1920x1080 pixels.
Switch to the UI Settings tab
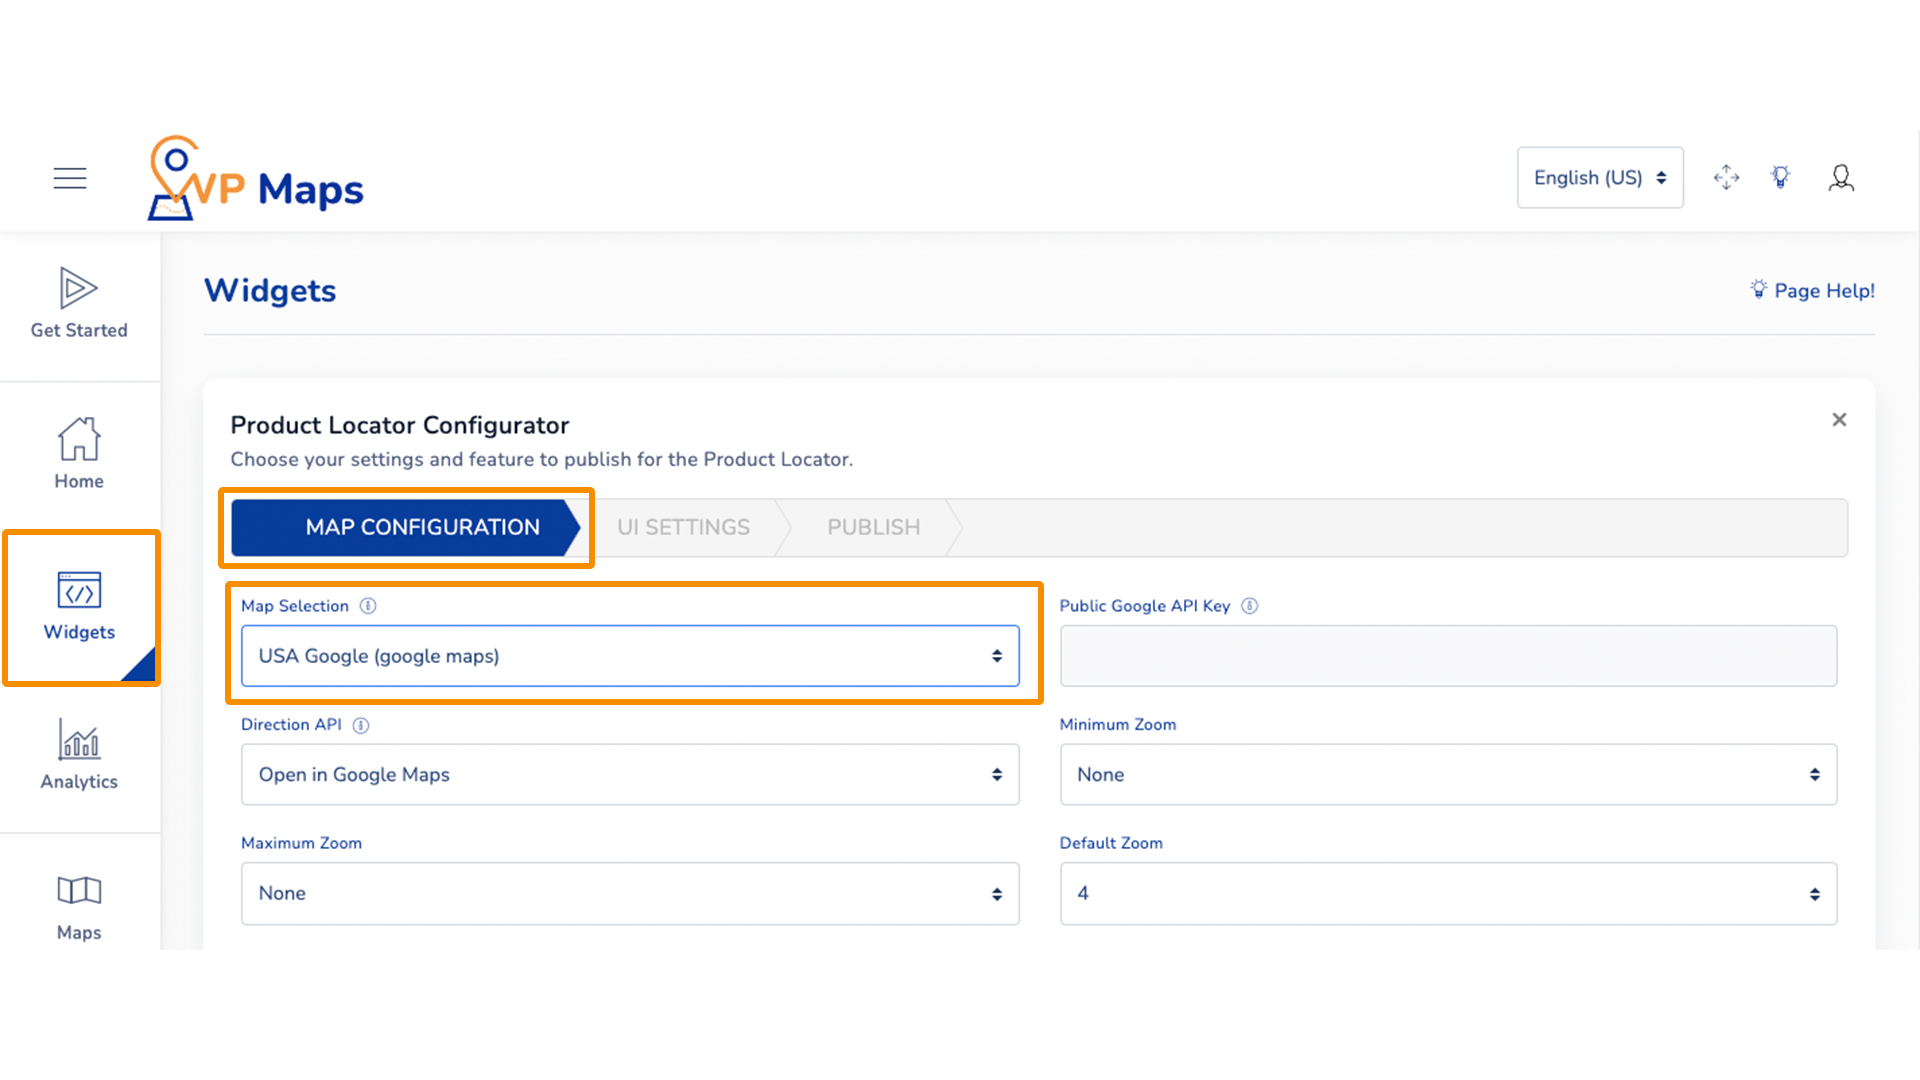683,527
